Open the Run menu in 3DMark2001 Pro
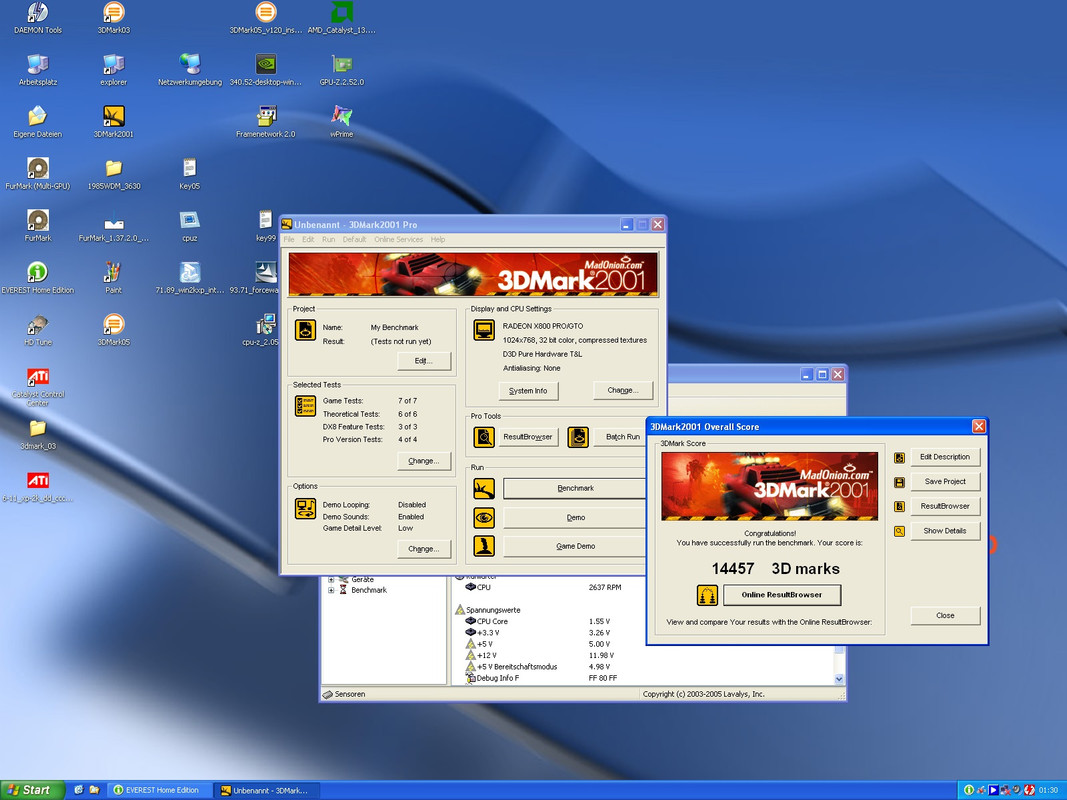 point(329,239)
